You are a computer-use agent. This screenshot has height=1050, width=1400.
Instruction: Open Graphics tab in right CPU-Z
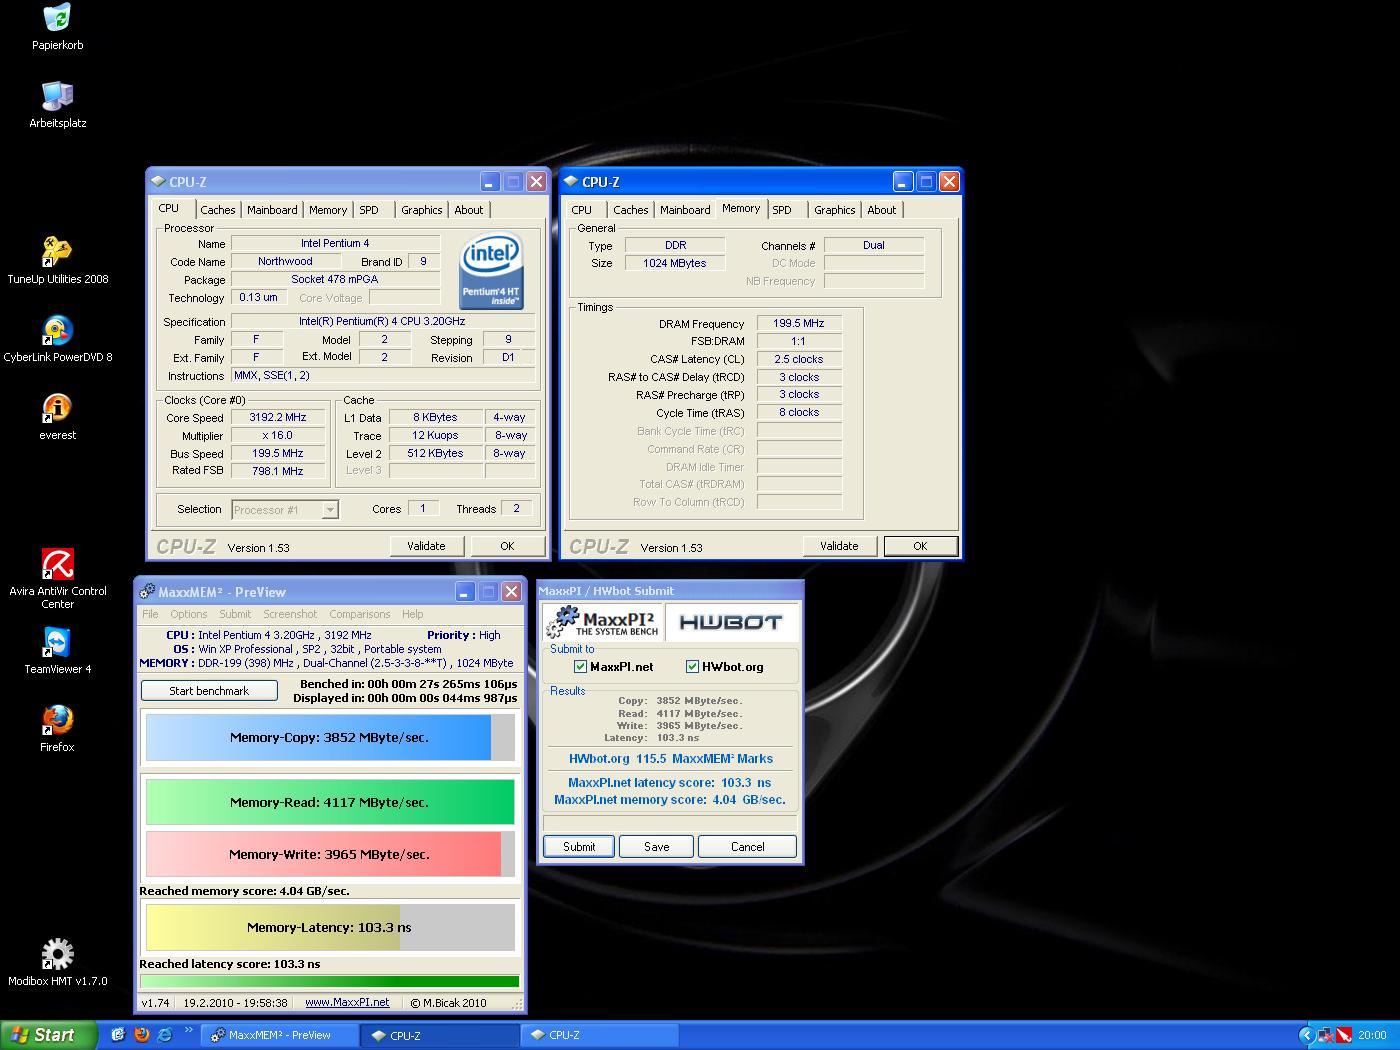(834, 210)
